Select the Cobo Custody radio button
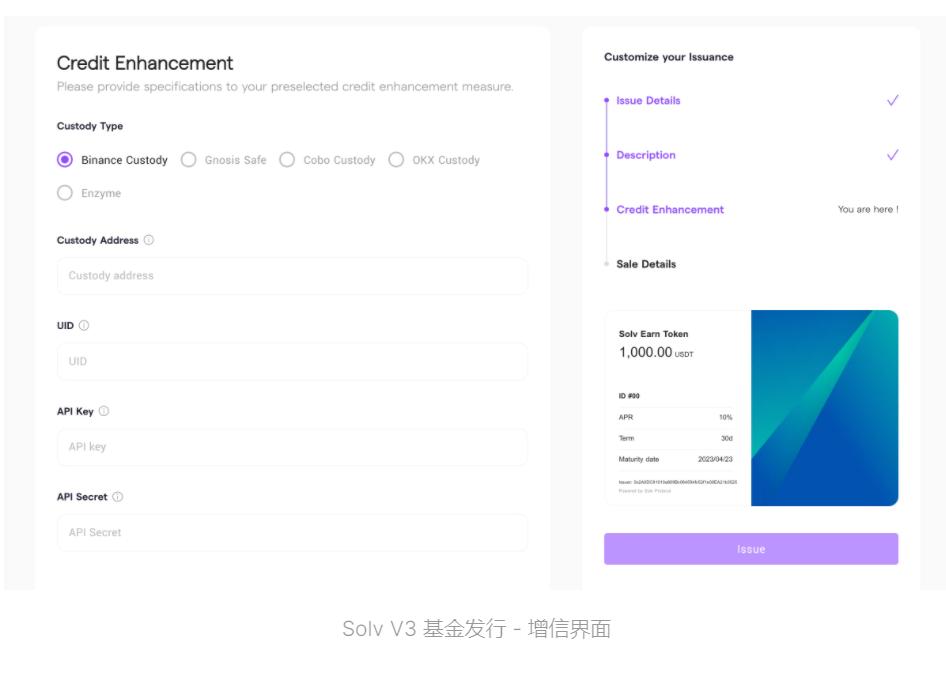This screenshot has width=946, height=680. coord(287,160)
